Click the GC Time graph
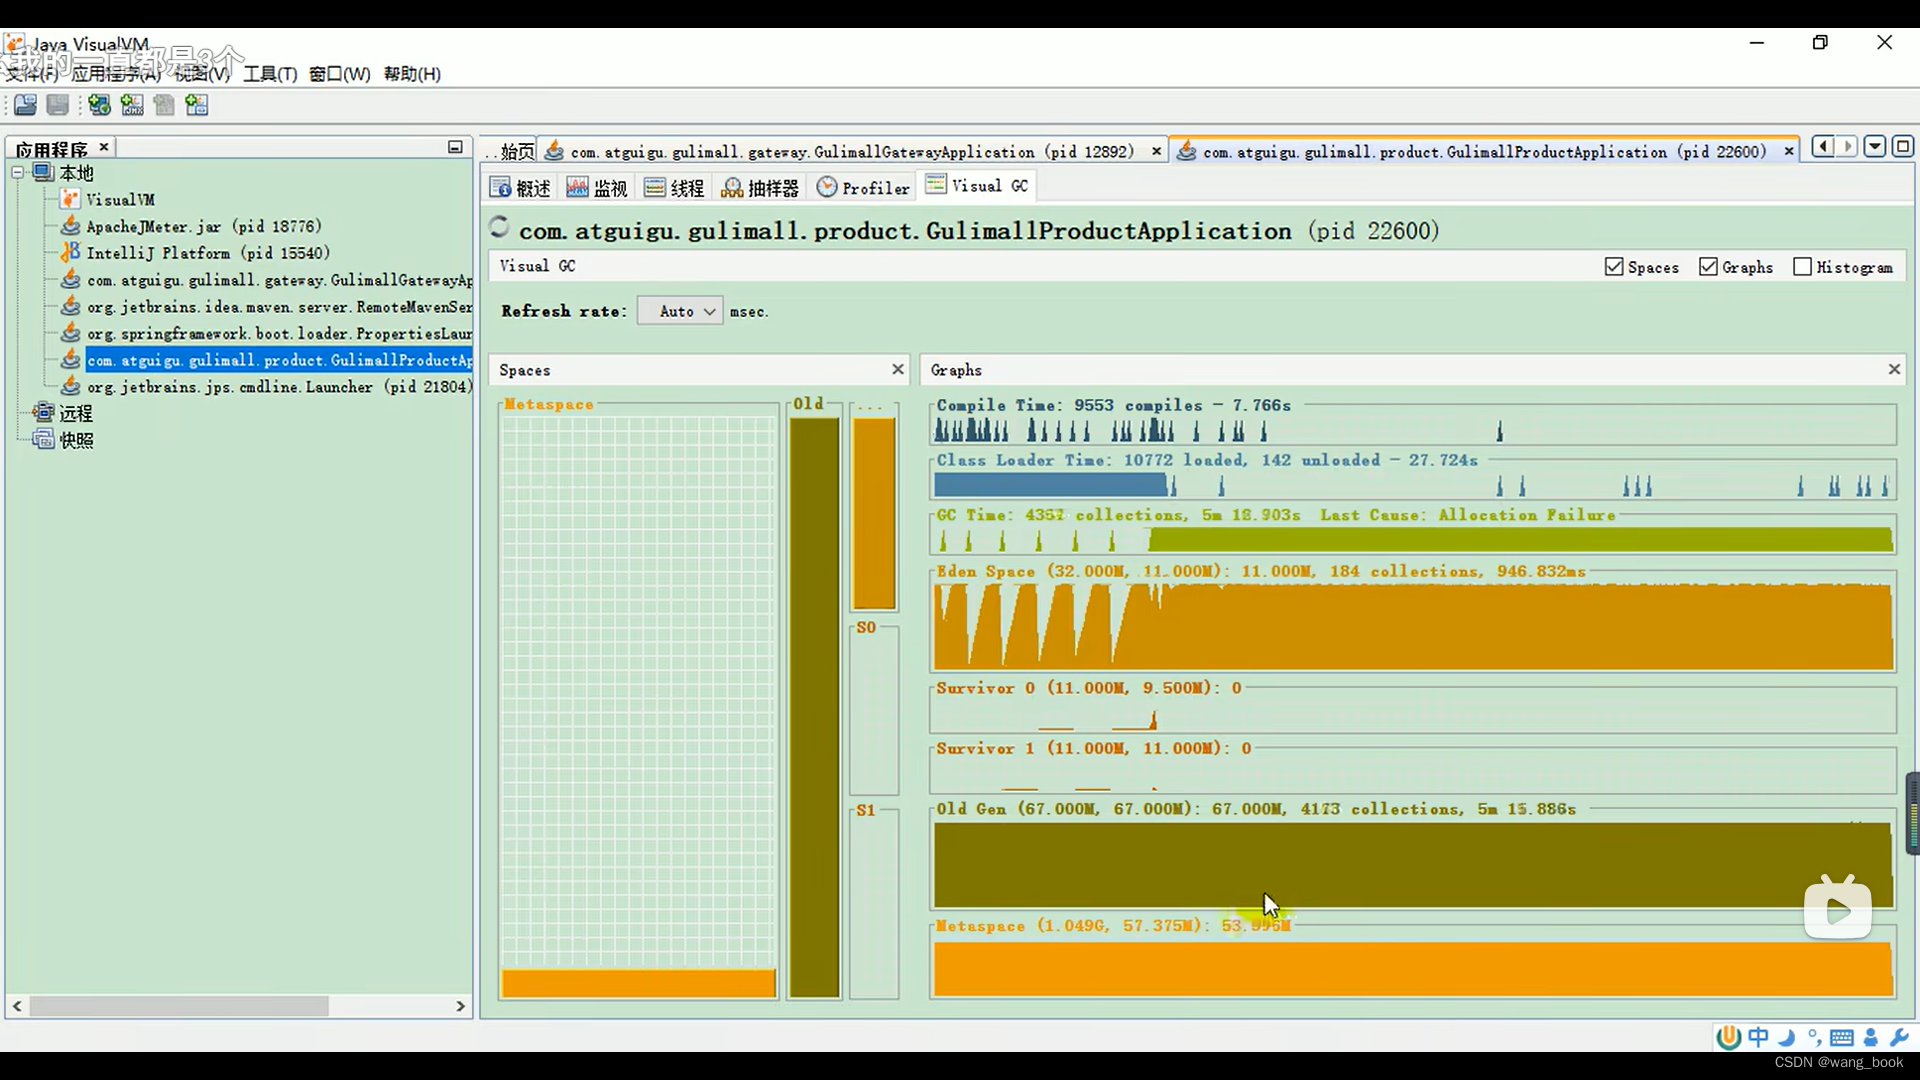1920x1080 pixels. [1413, 540]
